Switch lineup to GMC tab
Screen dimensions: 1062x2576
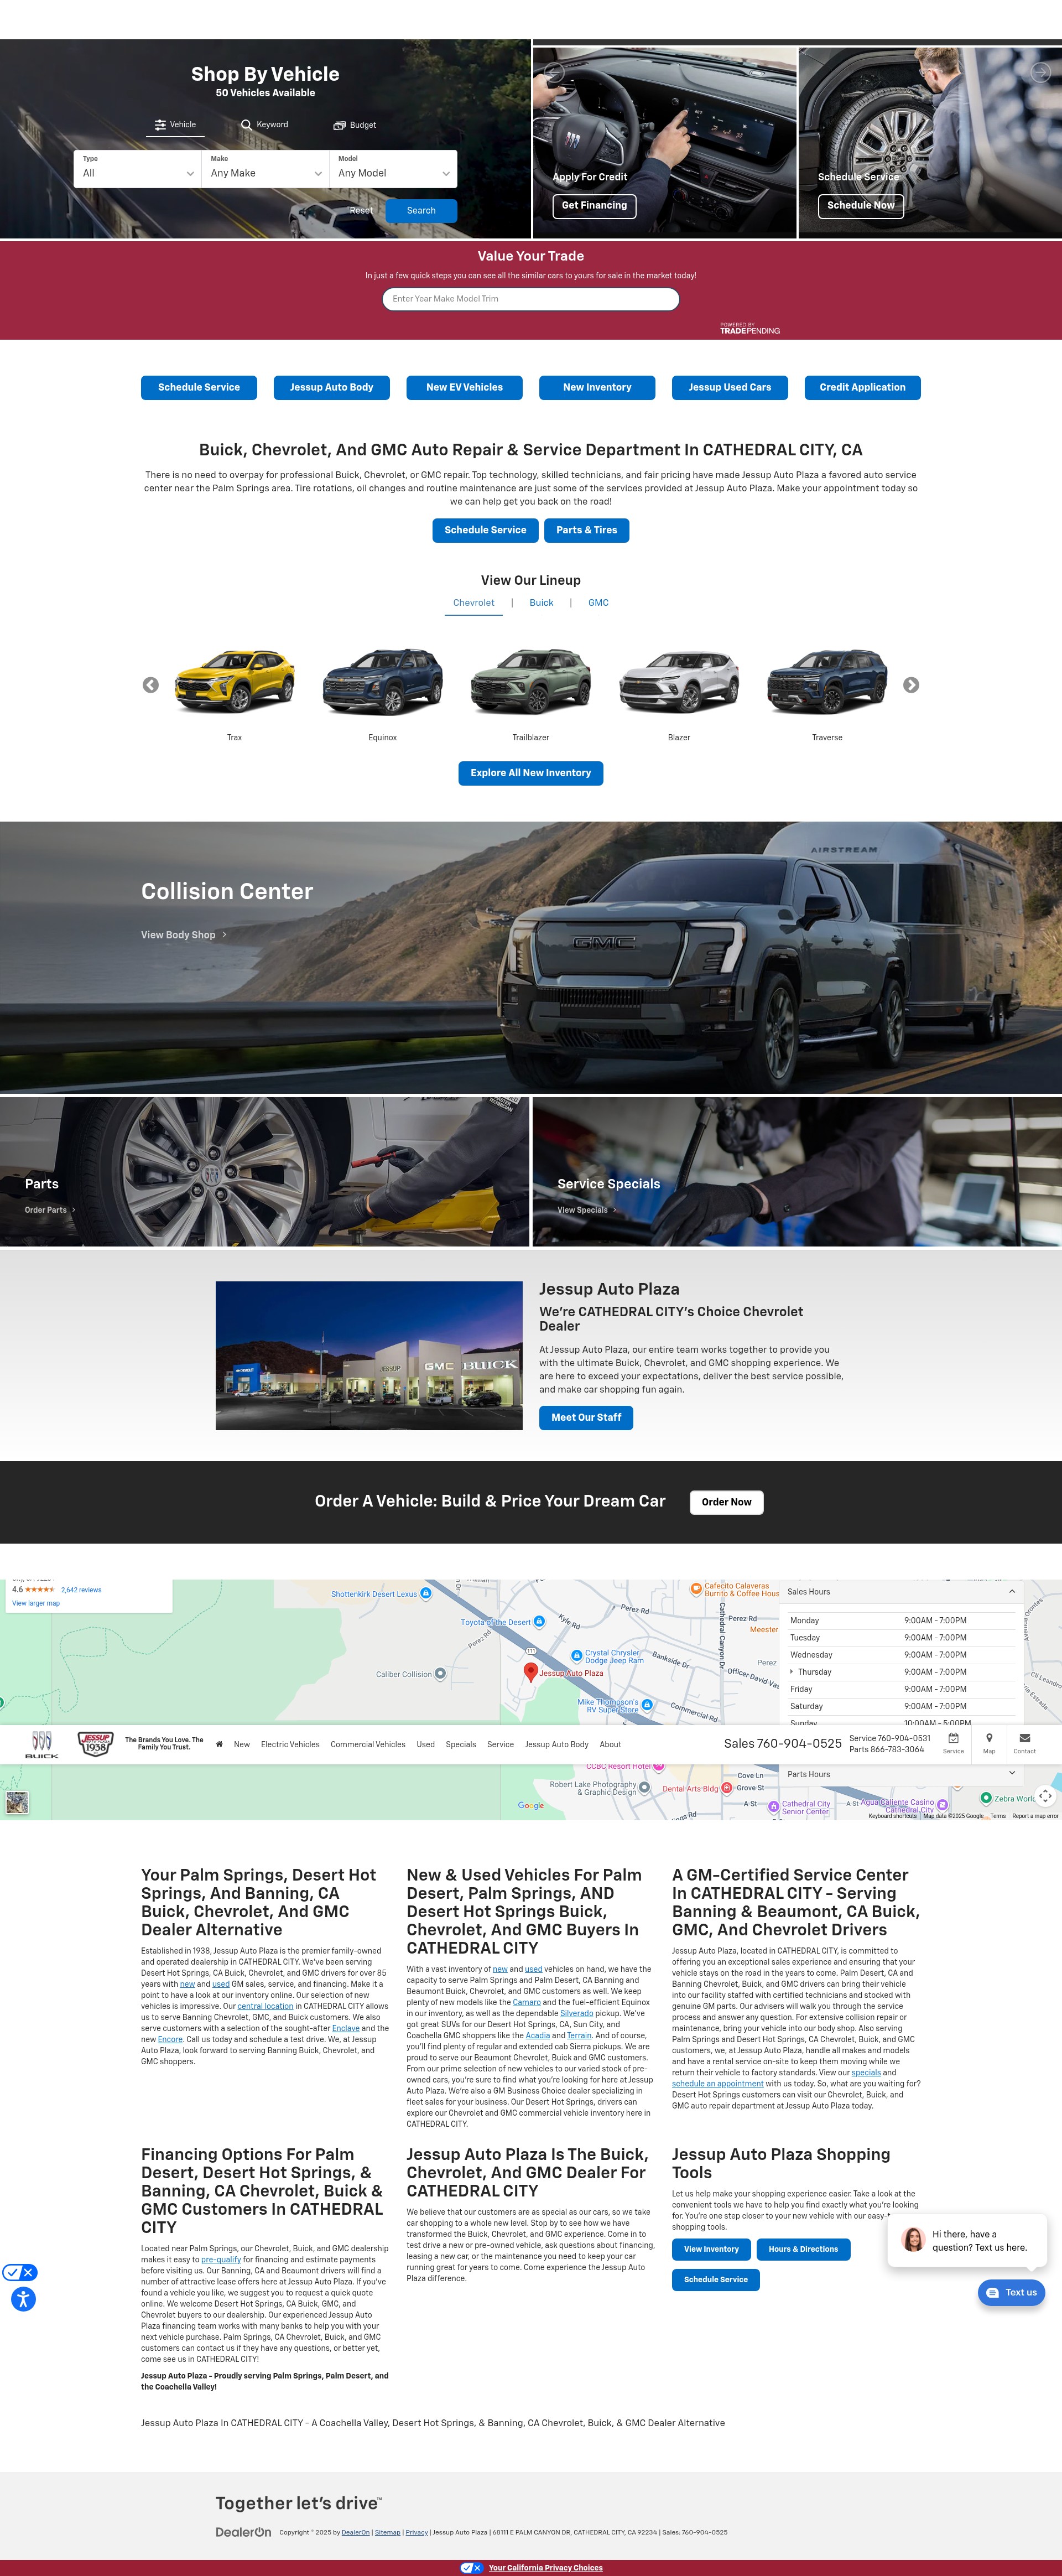pyautogui.click(x=598, y=603)
